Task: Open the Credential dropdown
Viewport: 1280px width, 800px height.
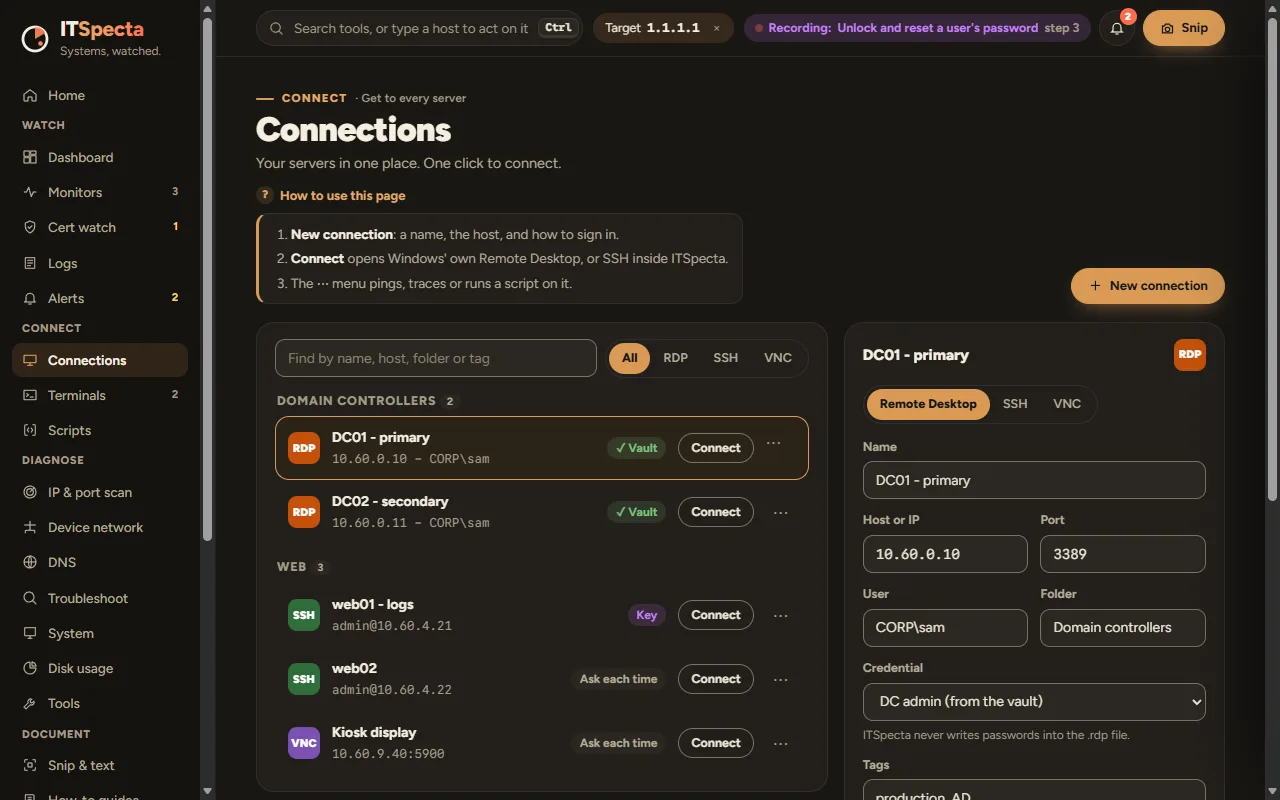Action: [1034, 702]
